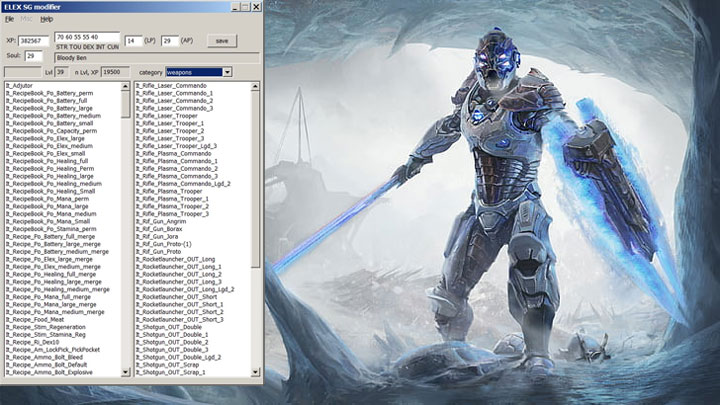Select It_Rifle_Plasma_Trooper
This screenshot has width=720, height=405.
[x=169, y=191]
